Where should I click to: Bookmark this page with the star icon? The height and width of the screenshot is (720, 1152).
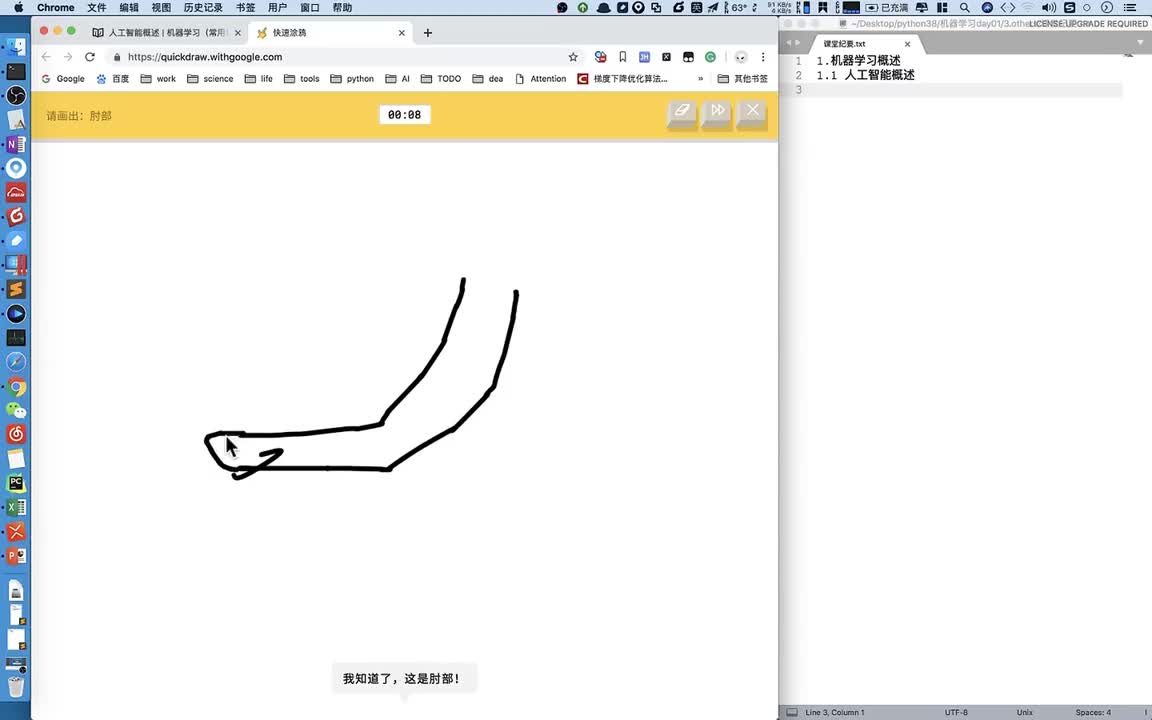point(573,57)
